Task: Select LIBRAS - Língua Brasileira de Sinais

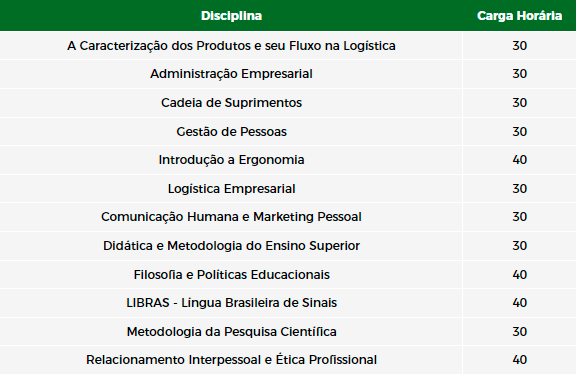Action: [x=231, y=303]
